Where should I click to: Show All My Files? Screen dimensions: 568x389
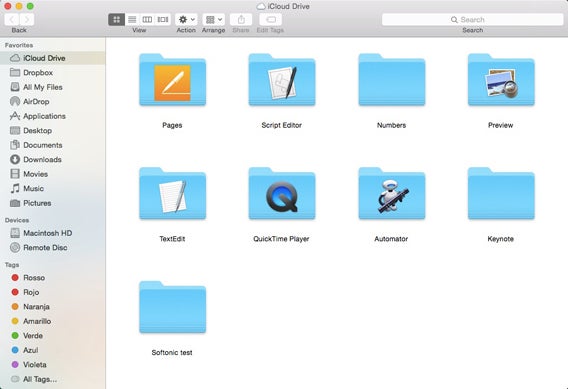(53, 87)
